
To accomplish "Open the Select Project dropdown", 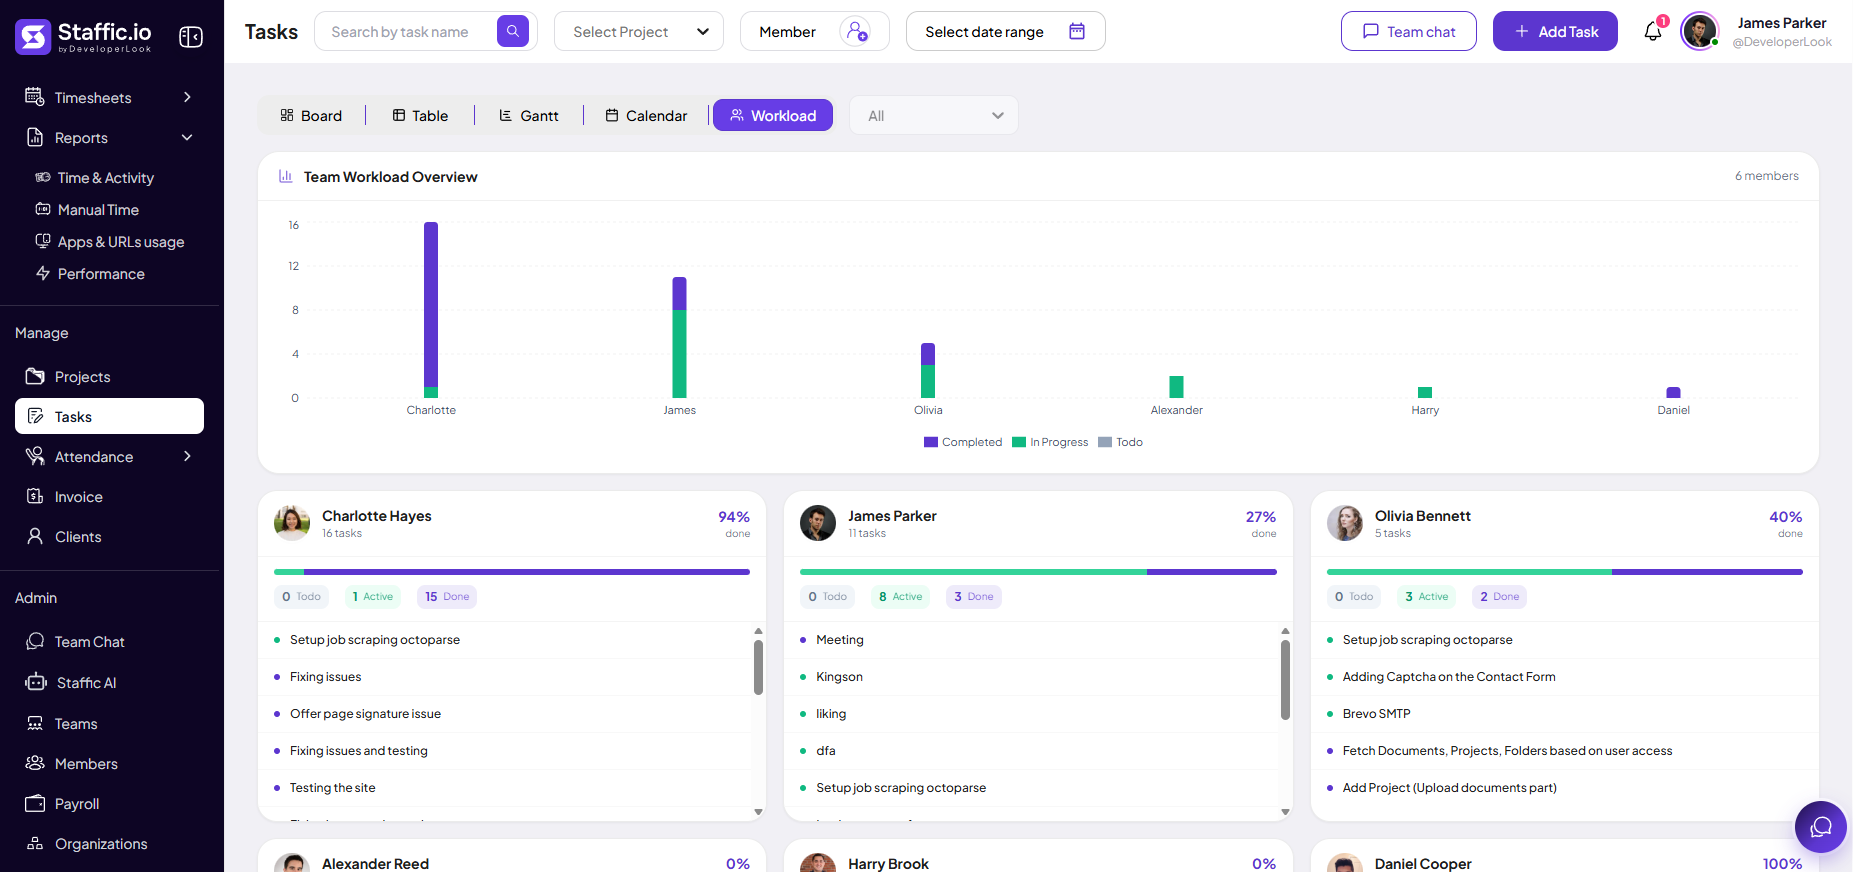I will tap(639, 31).
